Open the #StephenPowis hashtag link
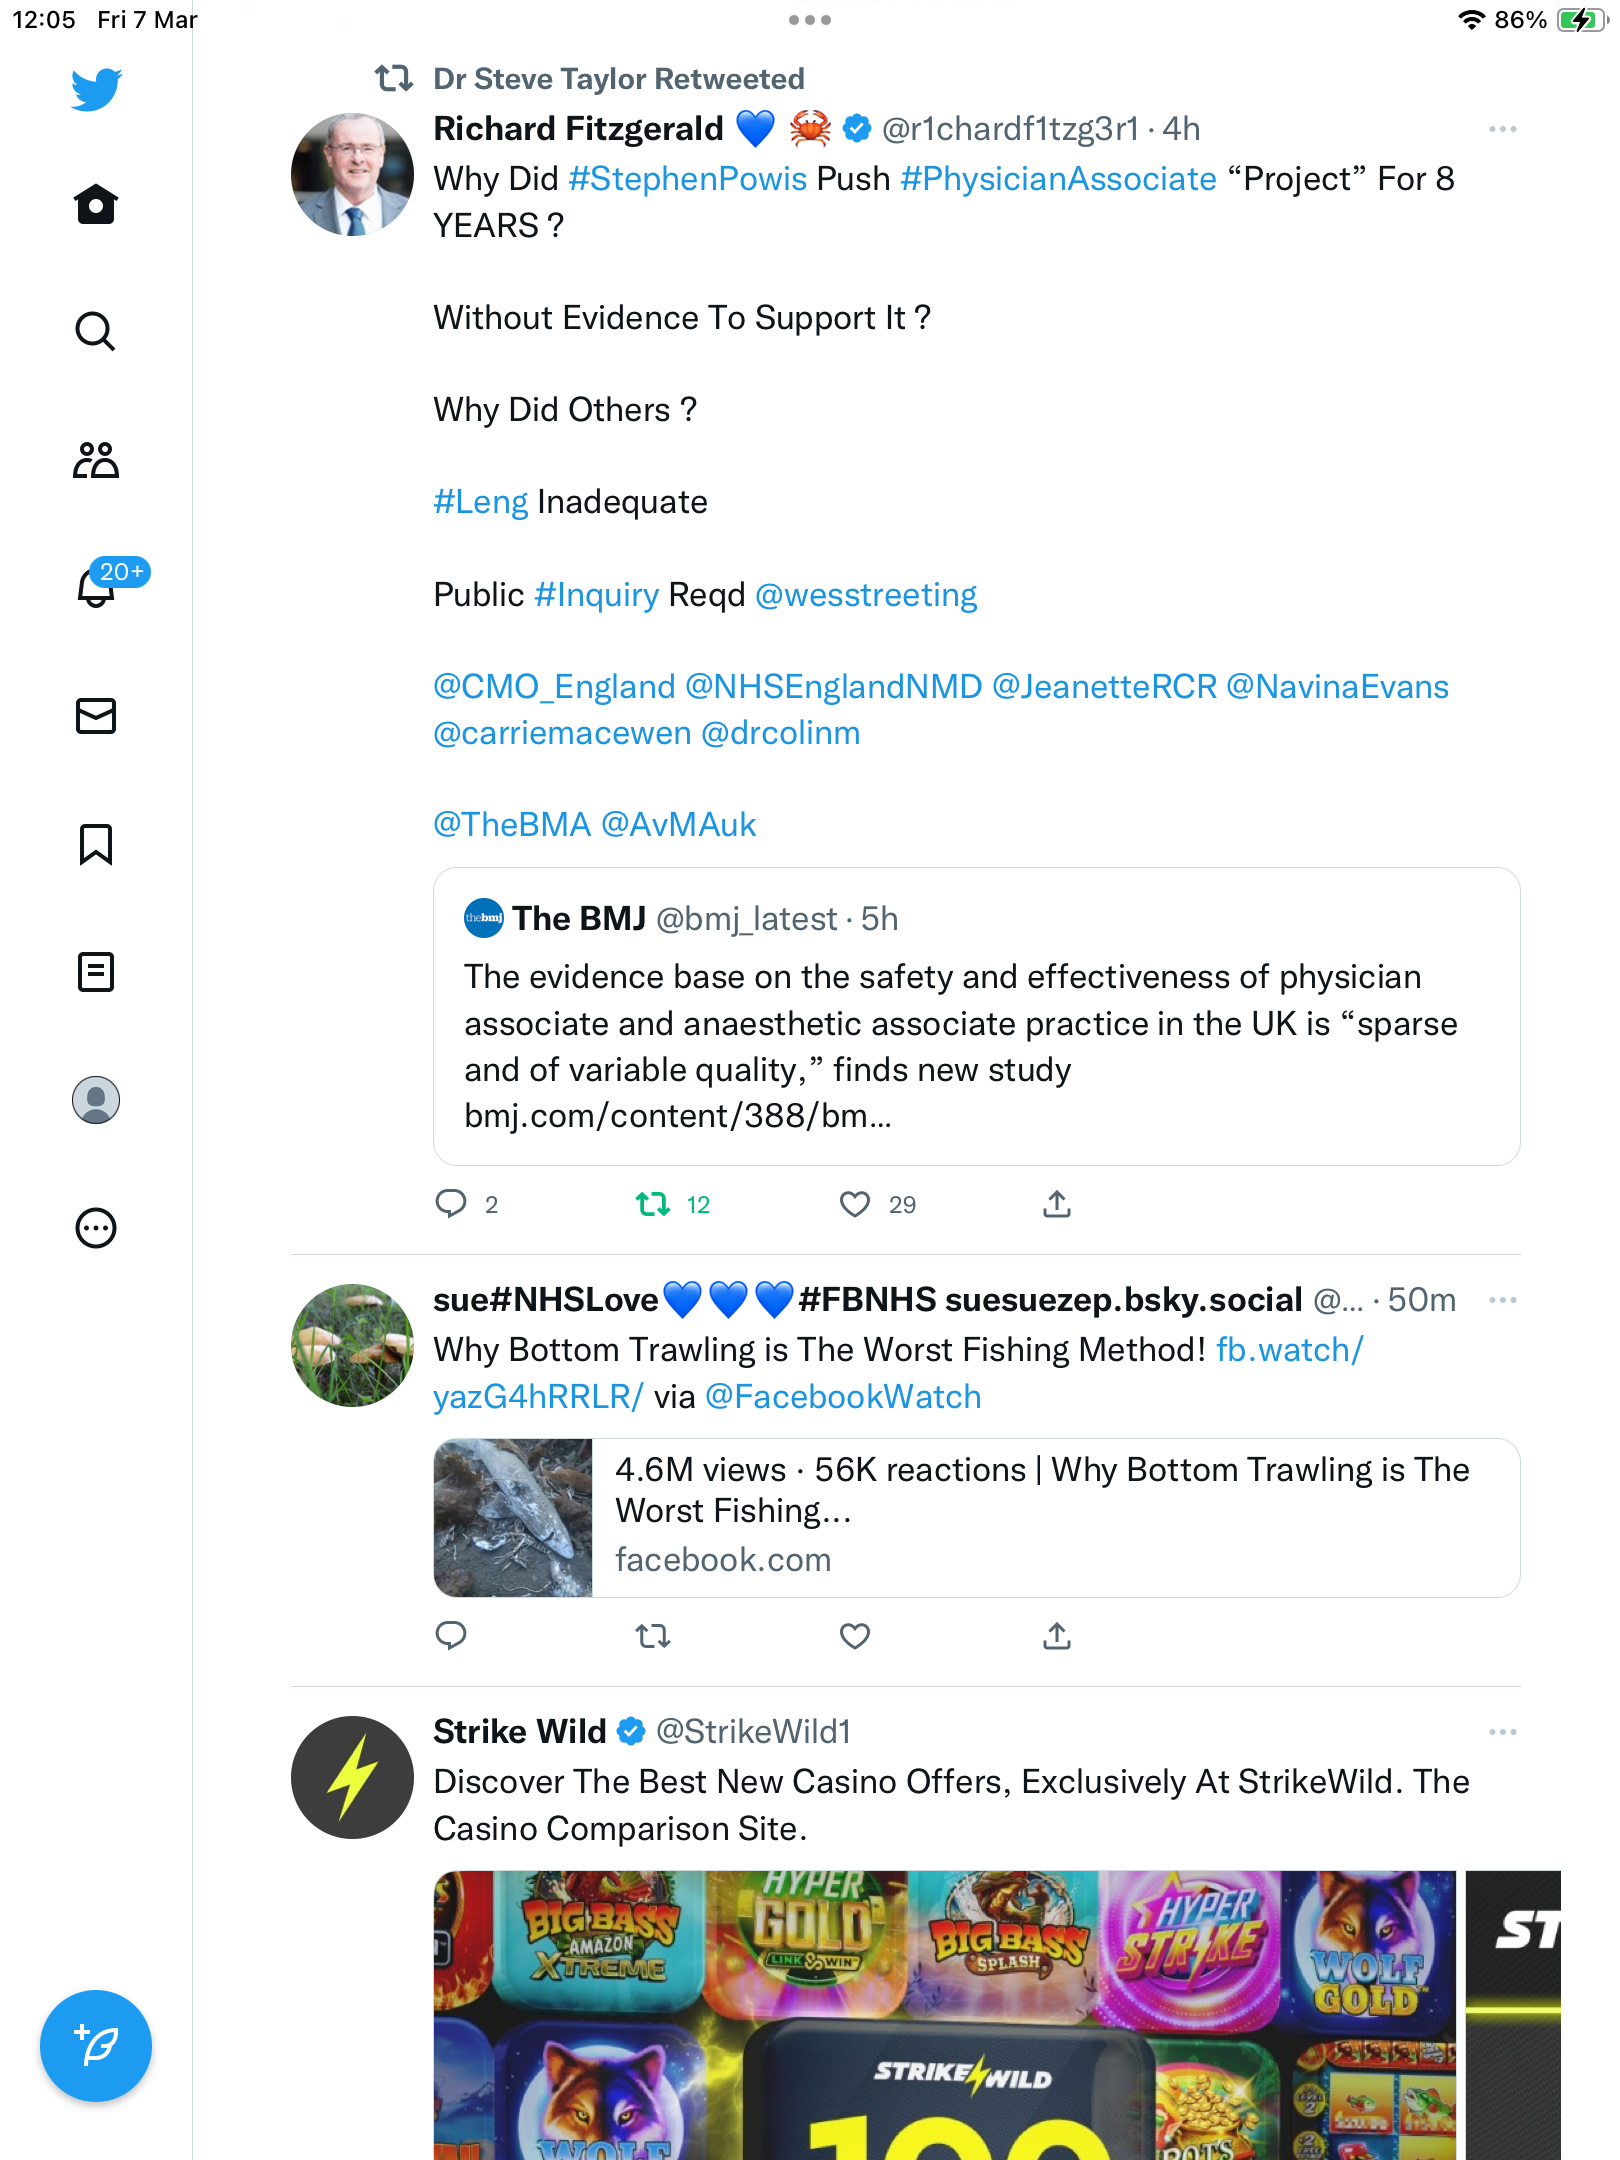The height and width of the screenshot is (2160, 1620). [x=688, y=179]
